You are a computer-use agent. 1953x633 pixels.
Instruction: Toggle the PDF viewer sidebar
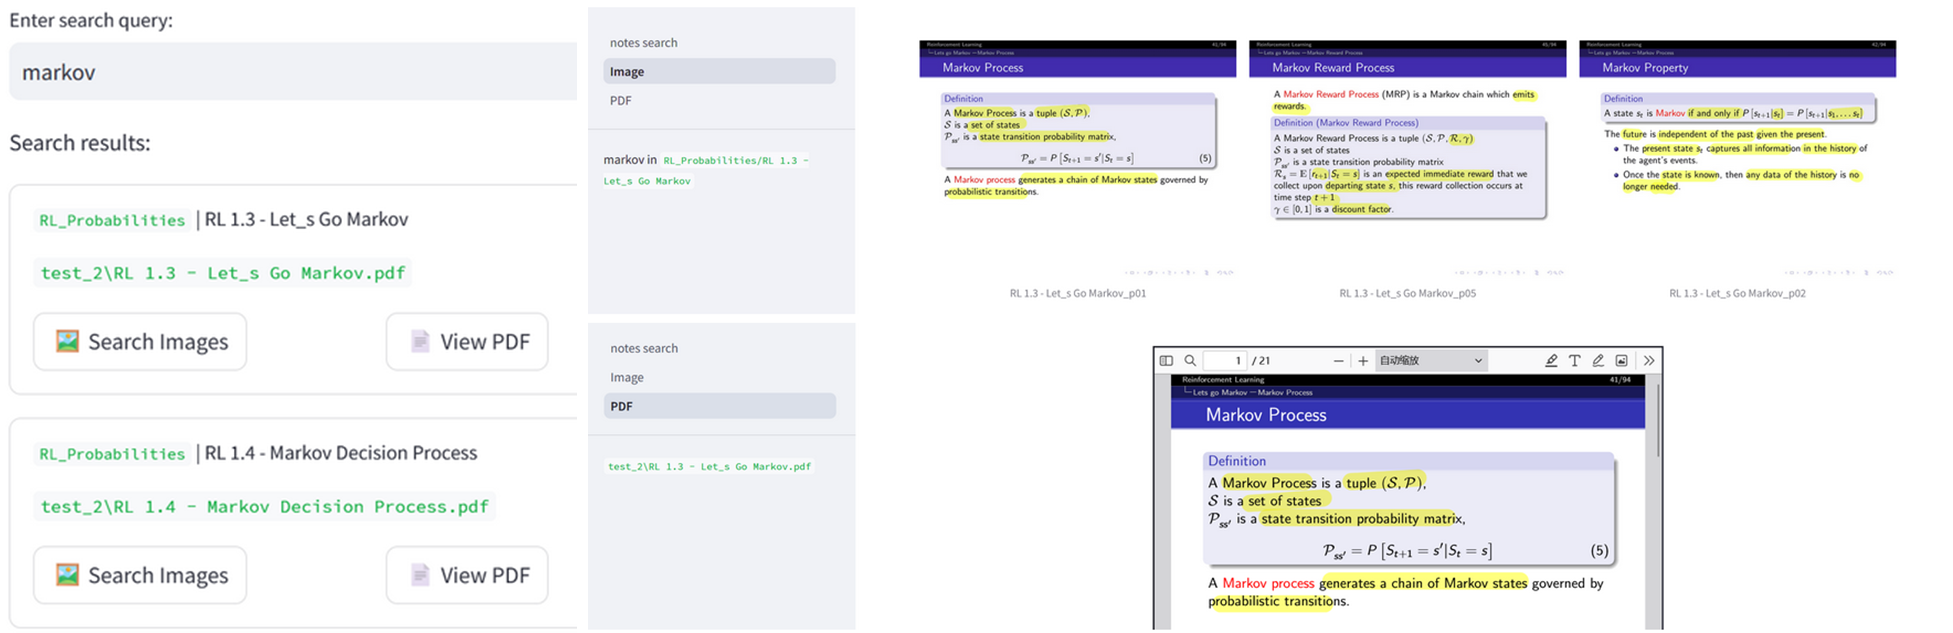tap(1166, 361)
